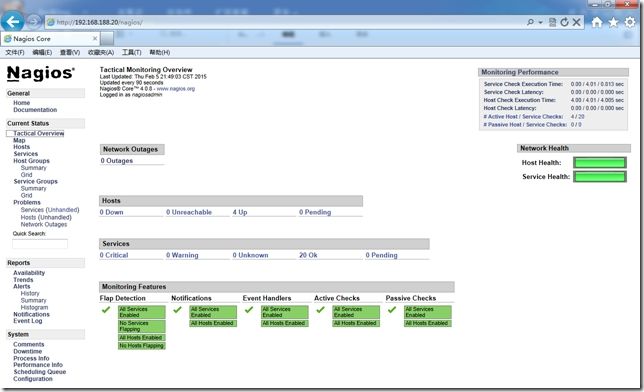Click the address bar URL field
This screenshot has width=644, height=392.
(x=283, y=22)
